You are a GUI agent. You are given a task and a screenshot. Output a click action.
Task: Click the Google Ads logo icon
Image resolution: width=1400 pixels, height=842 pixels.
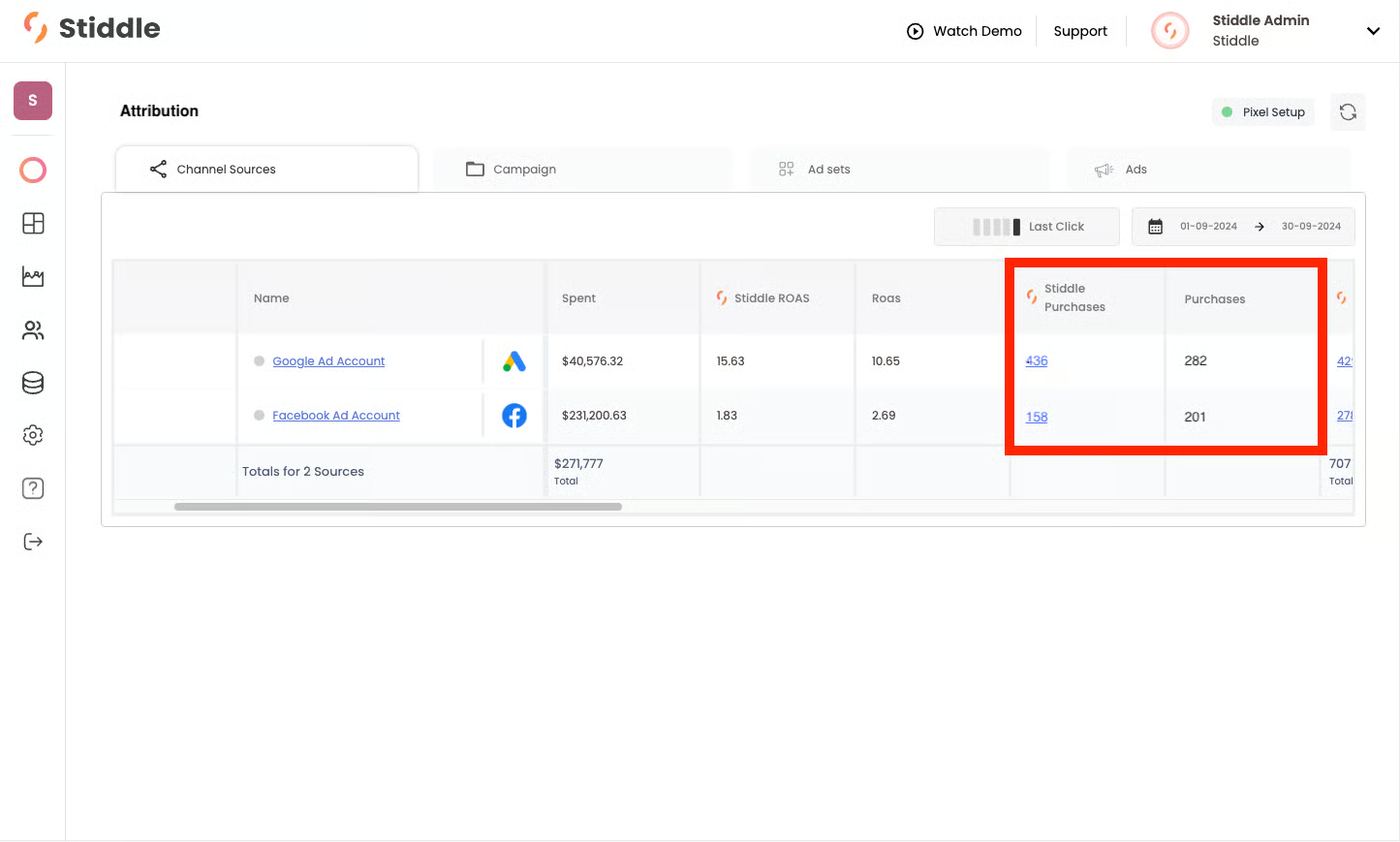tap(514, 361)
